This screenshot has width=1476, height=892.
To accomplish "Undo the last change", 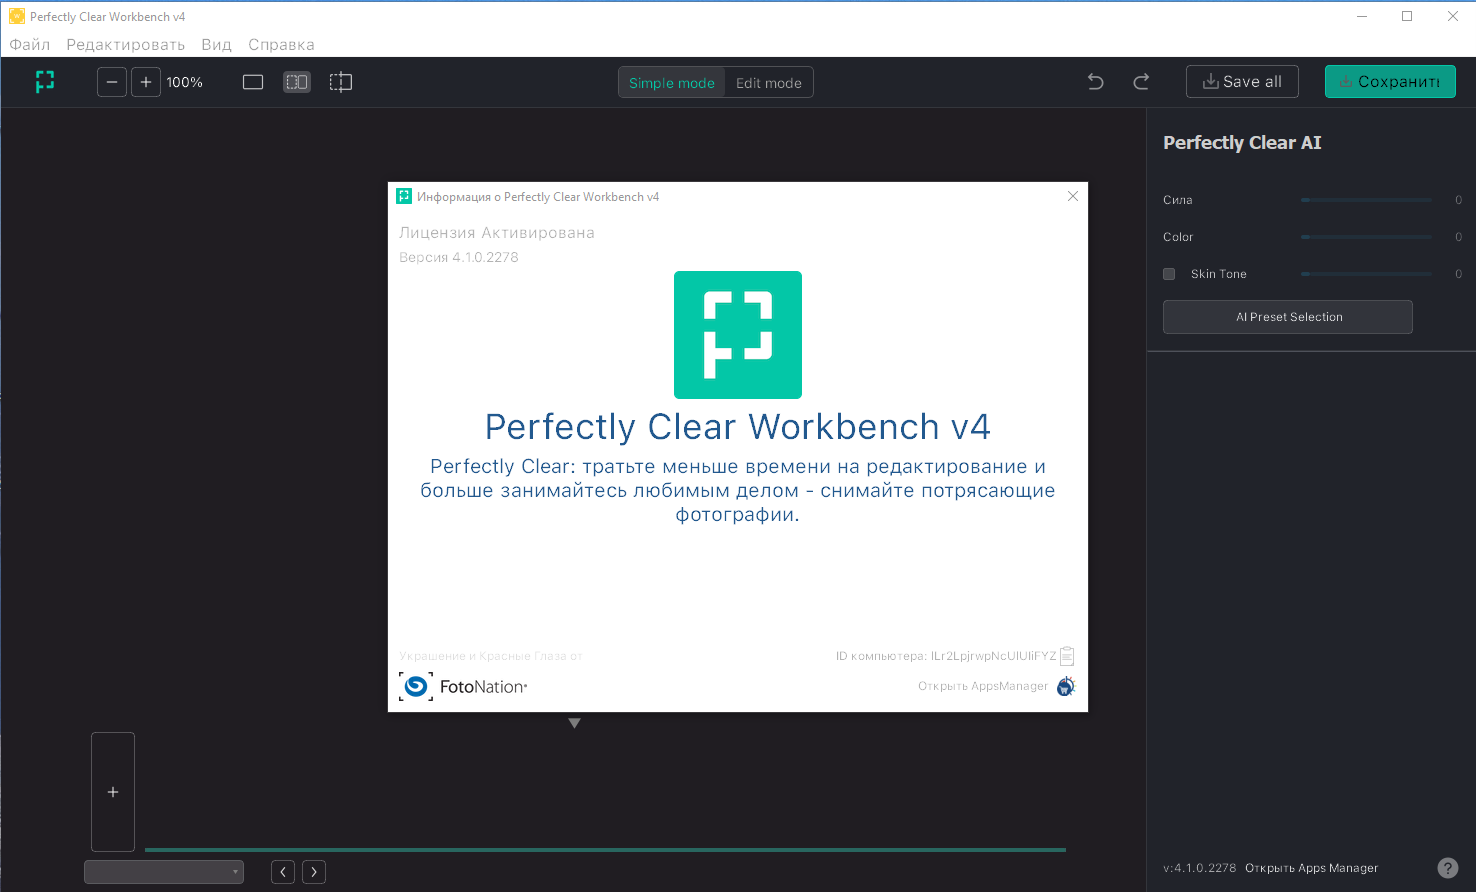I will (x=1096, y=82).
